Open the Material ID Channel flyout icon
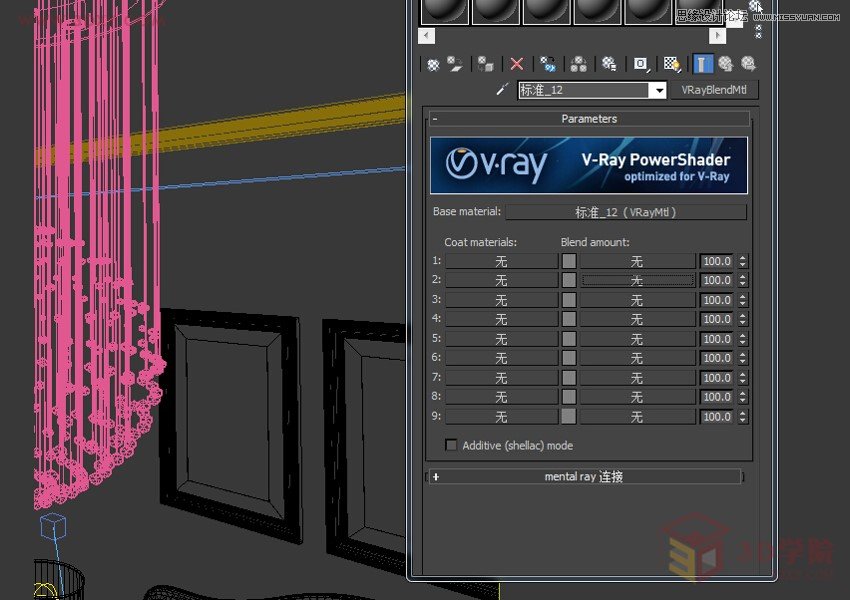Viewport: 850px width, 600px height. click(x=640, y=63)
